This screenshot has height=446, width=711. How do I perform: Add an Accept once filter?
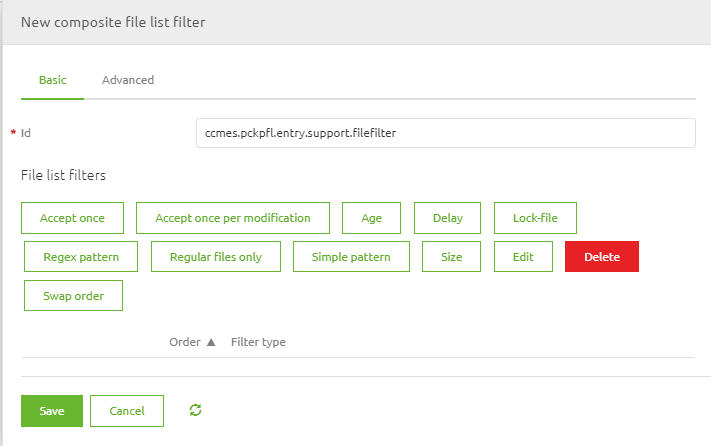(73, 218)
